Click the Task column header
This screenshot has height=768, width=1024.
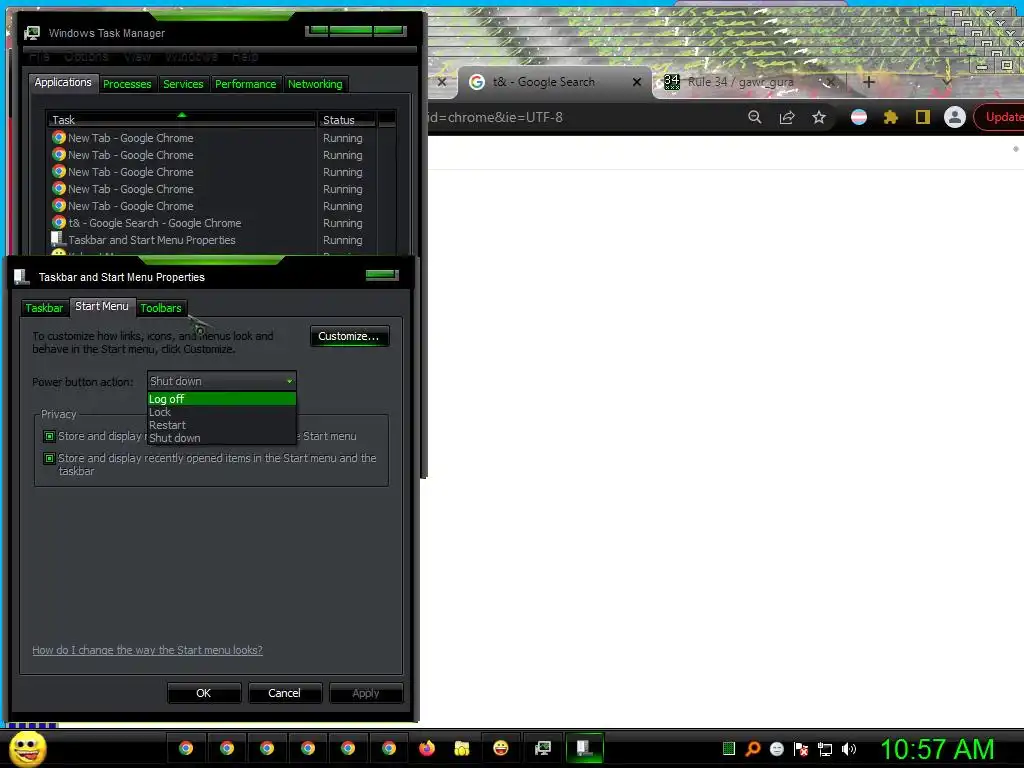(181, 120)
